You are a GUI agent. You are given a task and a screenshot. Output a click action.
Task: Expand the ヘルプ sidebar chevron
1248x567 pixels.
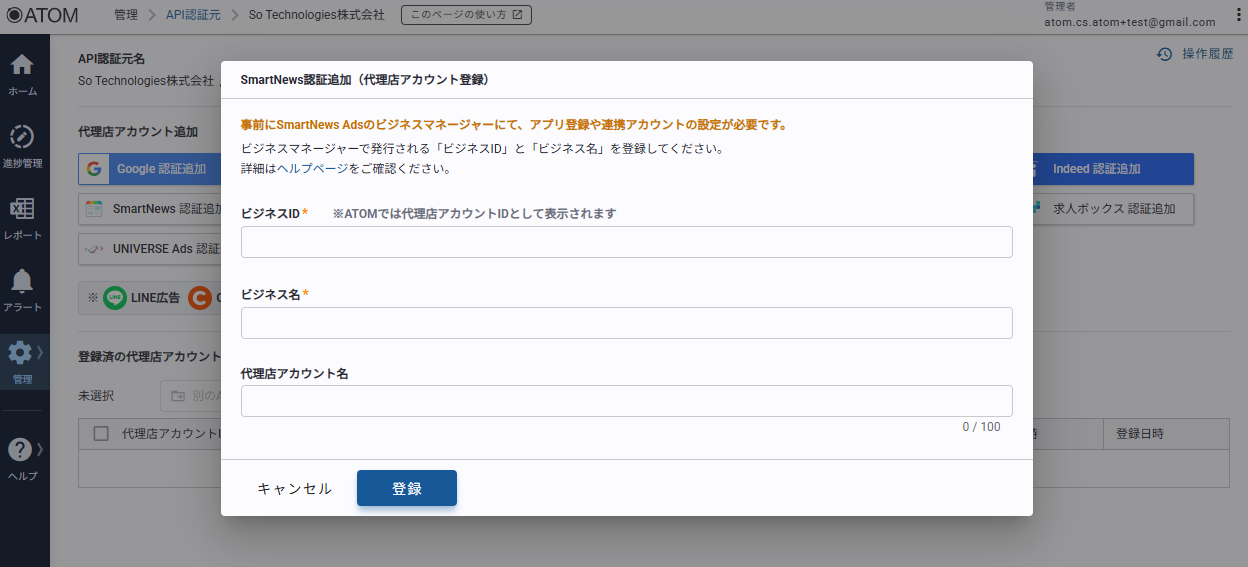40,450
